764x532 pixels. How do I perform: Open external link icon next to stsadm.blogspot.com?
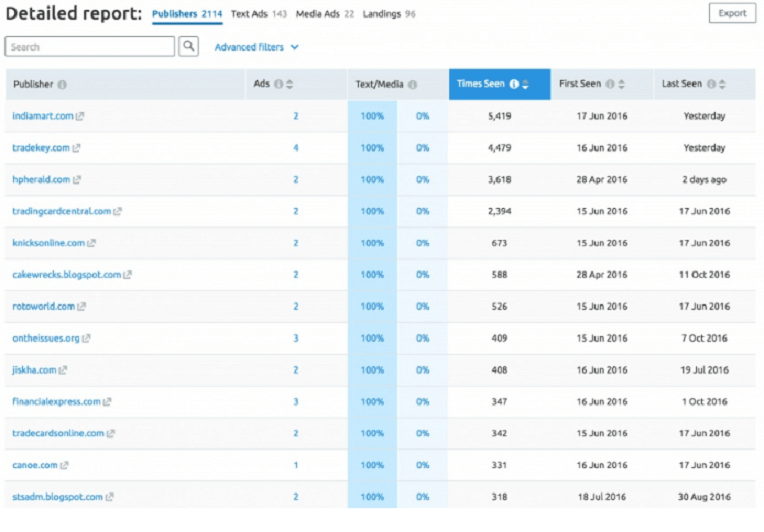coord(109,497)
